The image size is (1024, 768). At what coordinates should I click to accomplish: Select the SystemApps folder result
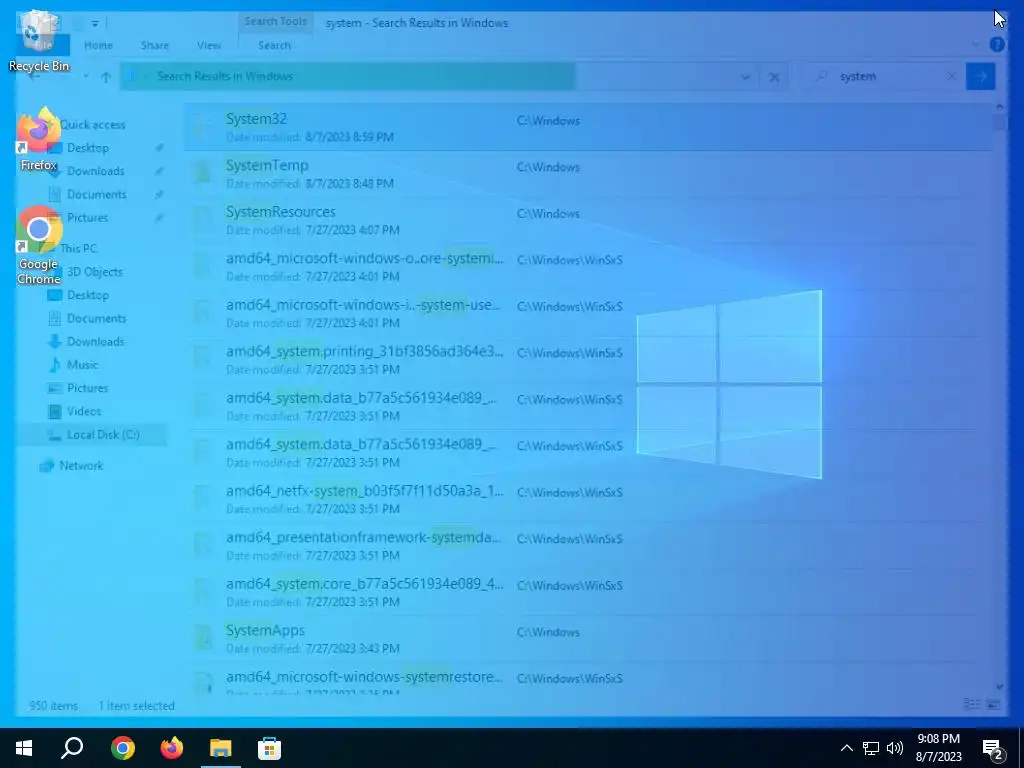coord(588,639)
